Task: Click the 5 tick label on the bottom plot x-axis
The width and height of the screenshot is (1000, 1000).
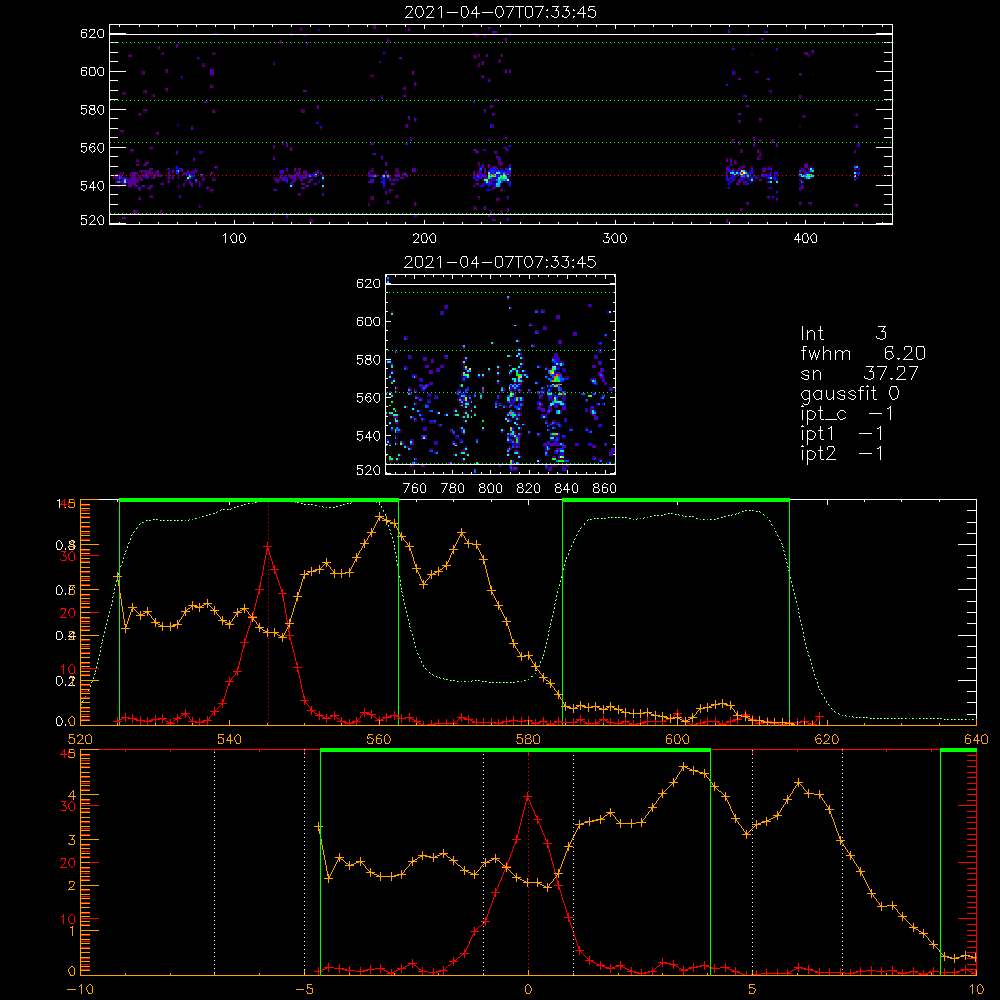Action: [753, 989]
